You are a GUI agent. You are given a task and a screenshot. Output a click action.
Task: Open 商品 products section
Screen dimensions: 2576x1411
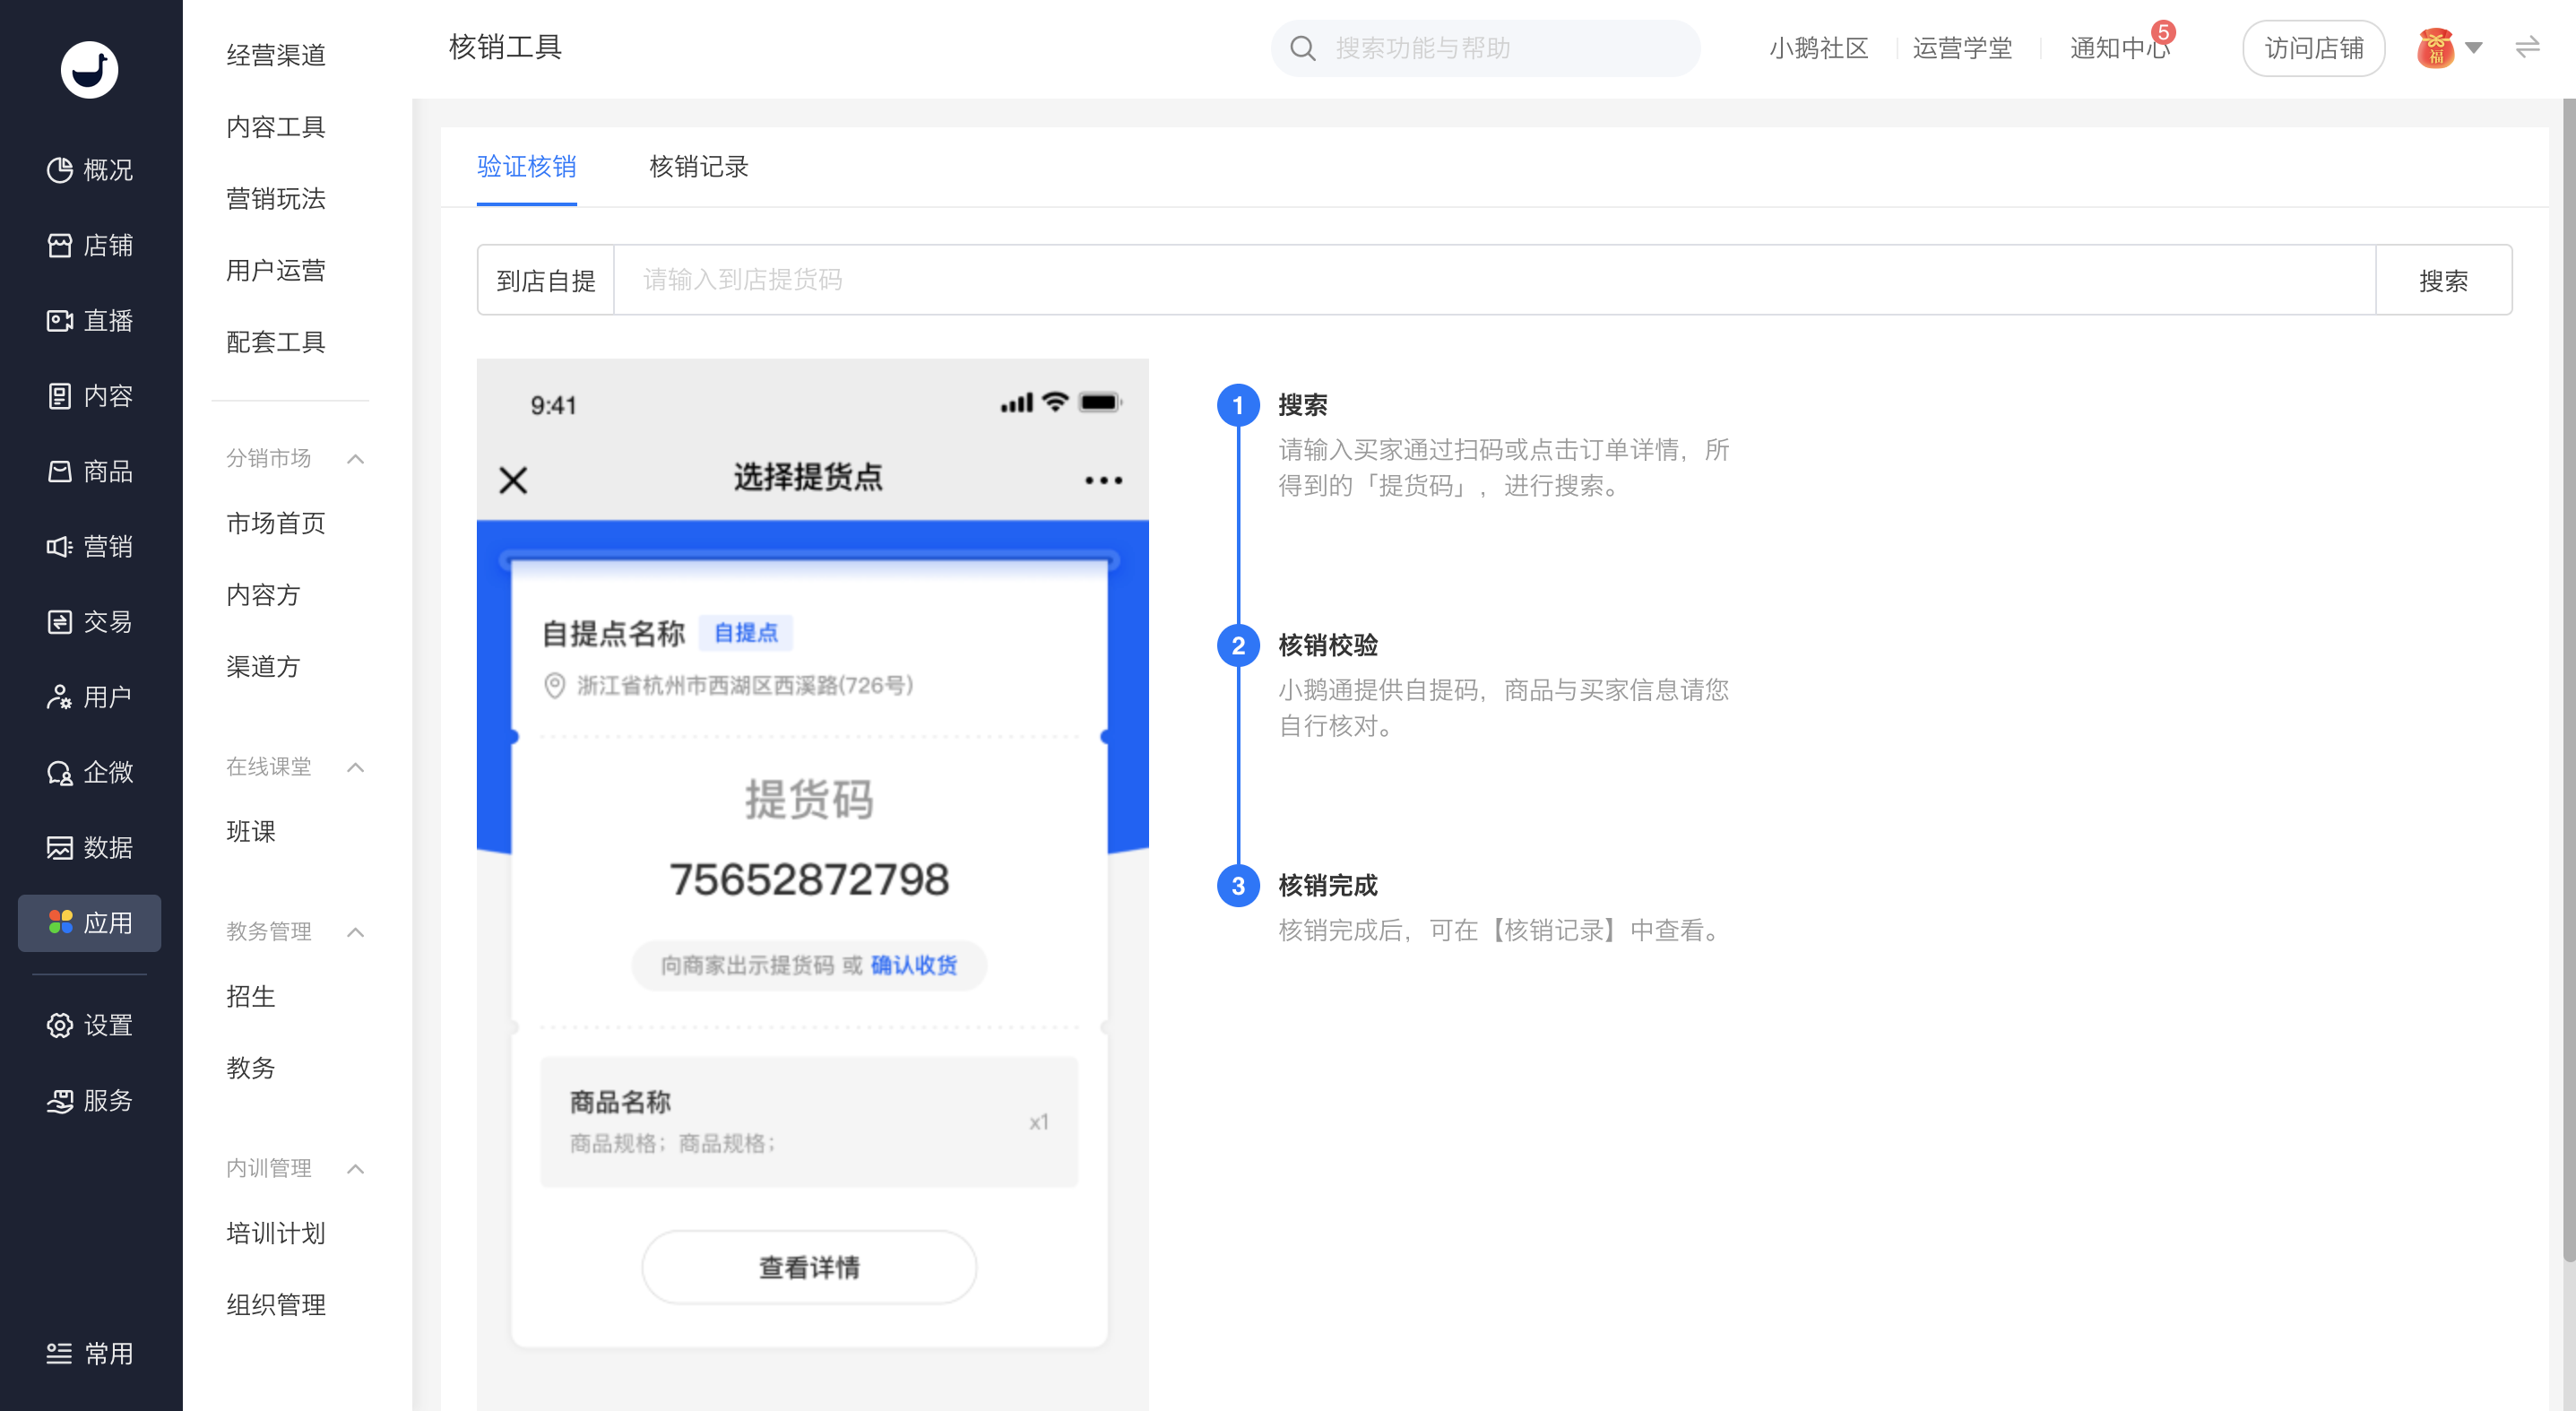click(90, 471)
